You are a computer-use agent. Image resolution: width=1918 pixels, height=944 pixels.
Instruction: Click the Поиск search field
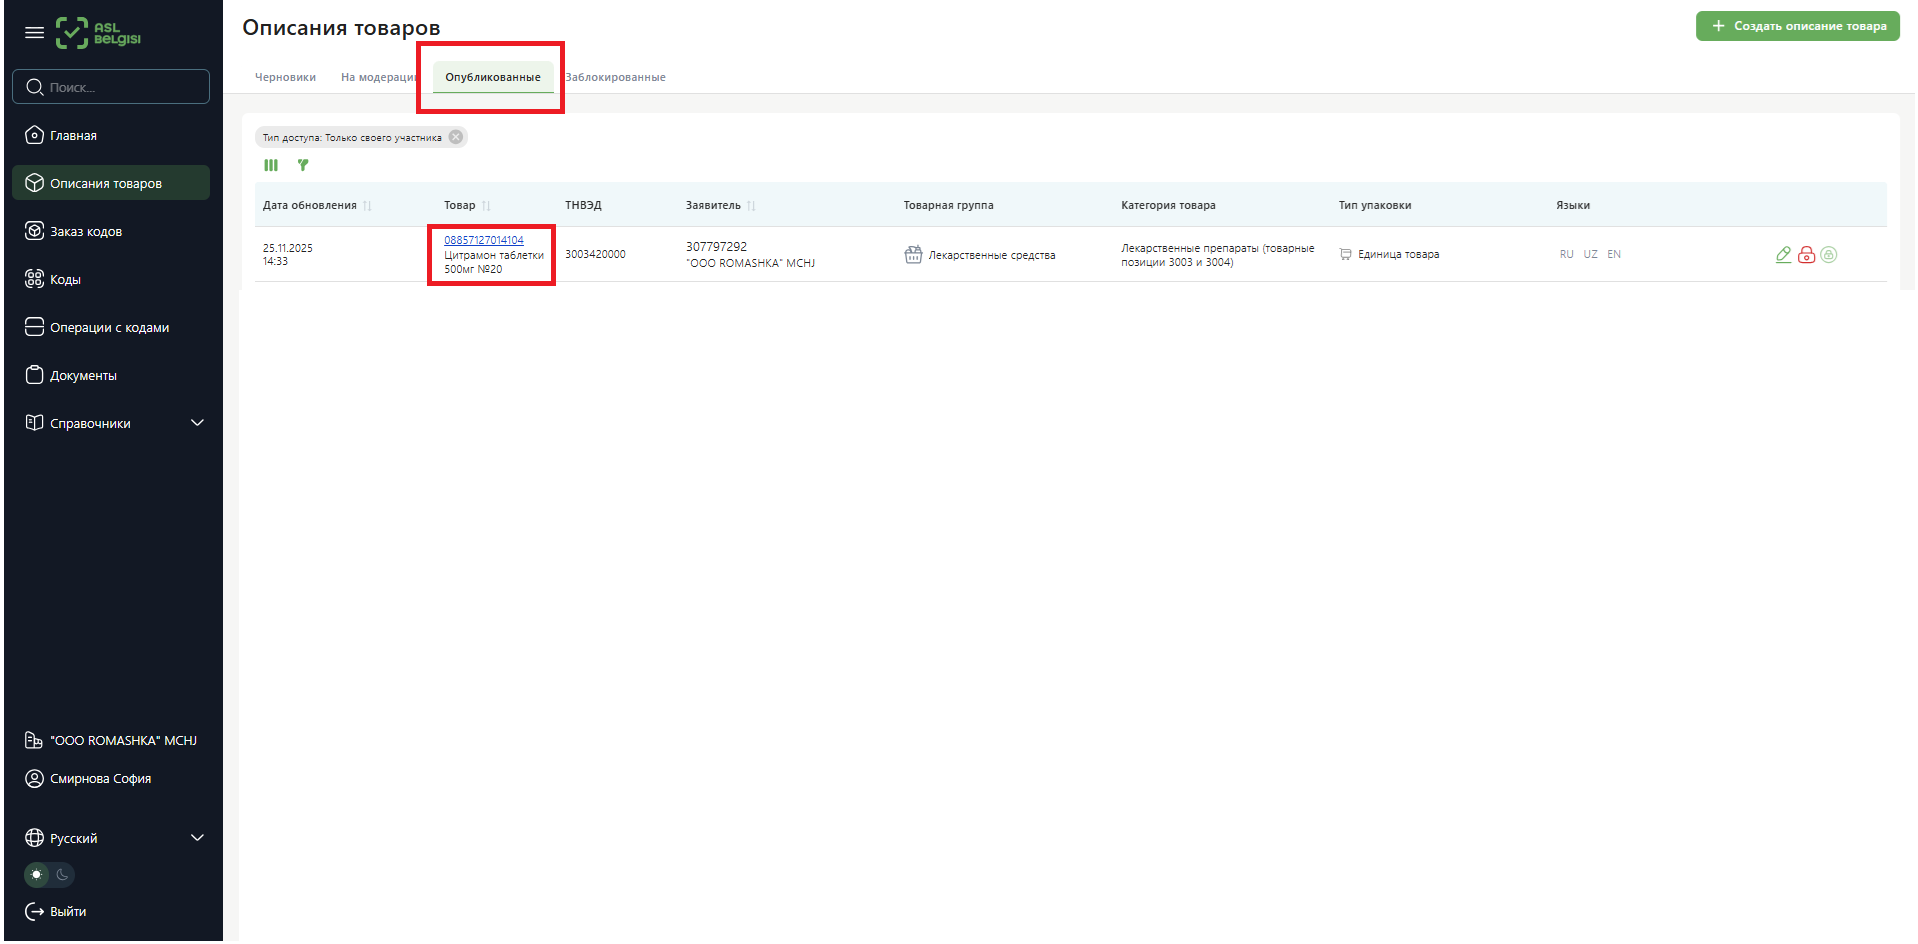coord(111,87)
